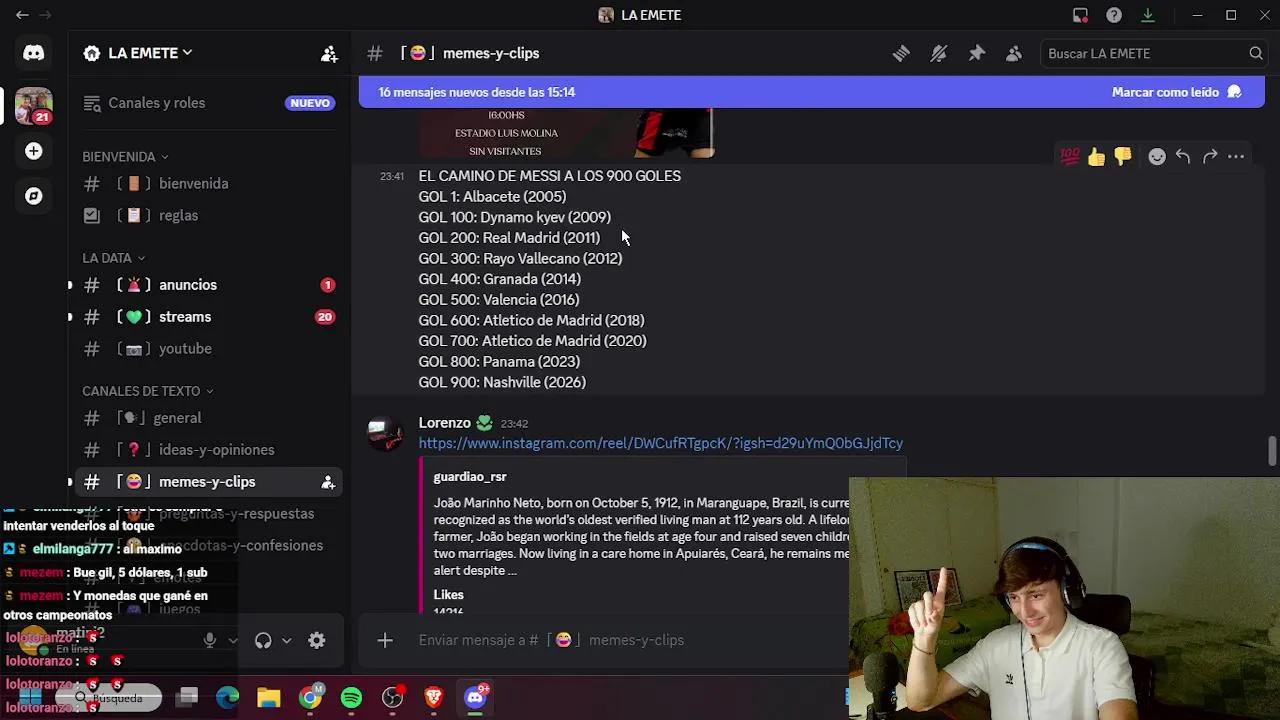Screen dimensions: 1280x720
Task: Open the anuncios channel
Action: point(208,285)
